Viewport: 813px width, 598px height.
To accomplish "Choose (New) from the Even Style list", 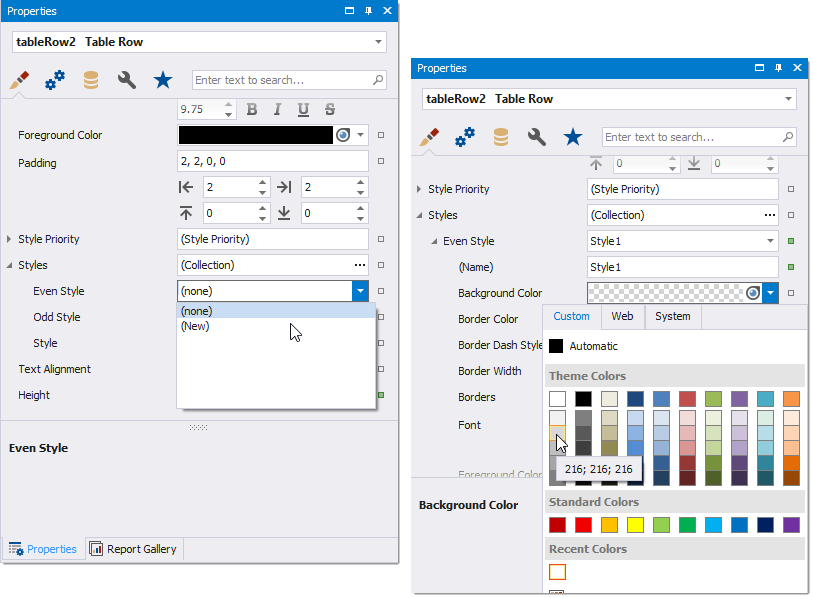I will 195,326.
